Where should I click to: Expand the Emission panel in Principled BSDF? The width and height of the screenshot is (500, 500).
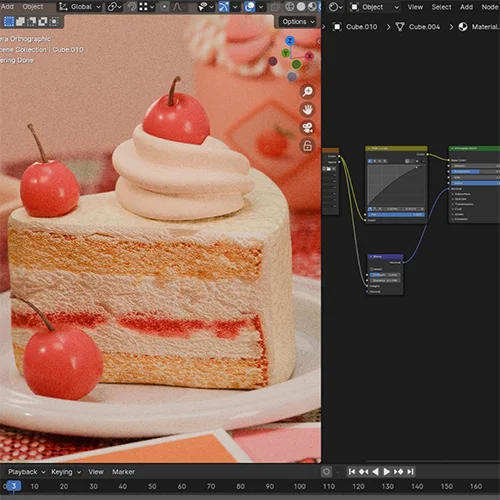click(x=460, y=219)
